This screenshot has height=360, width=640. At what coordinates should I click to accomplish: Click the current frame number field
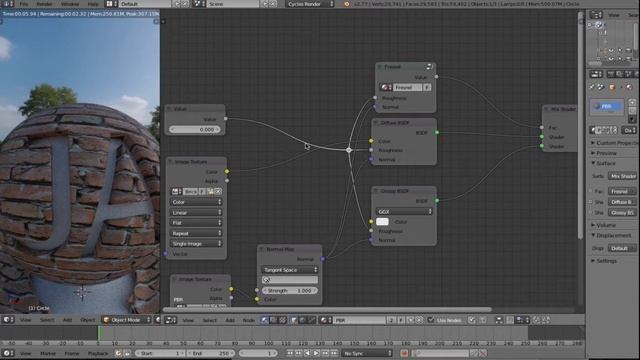point(258,353)
